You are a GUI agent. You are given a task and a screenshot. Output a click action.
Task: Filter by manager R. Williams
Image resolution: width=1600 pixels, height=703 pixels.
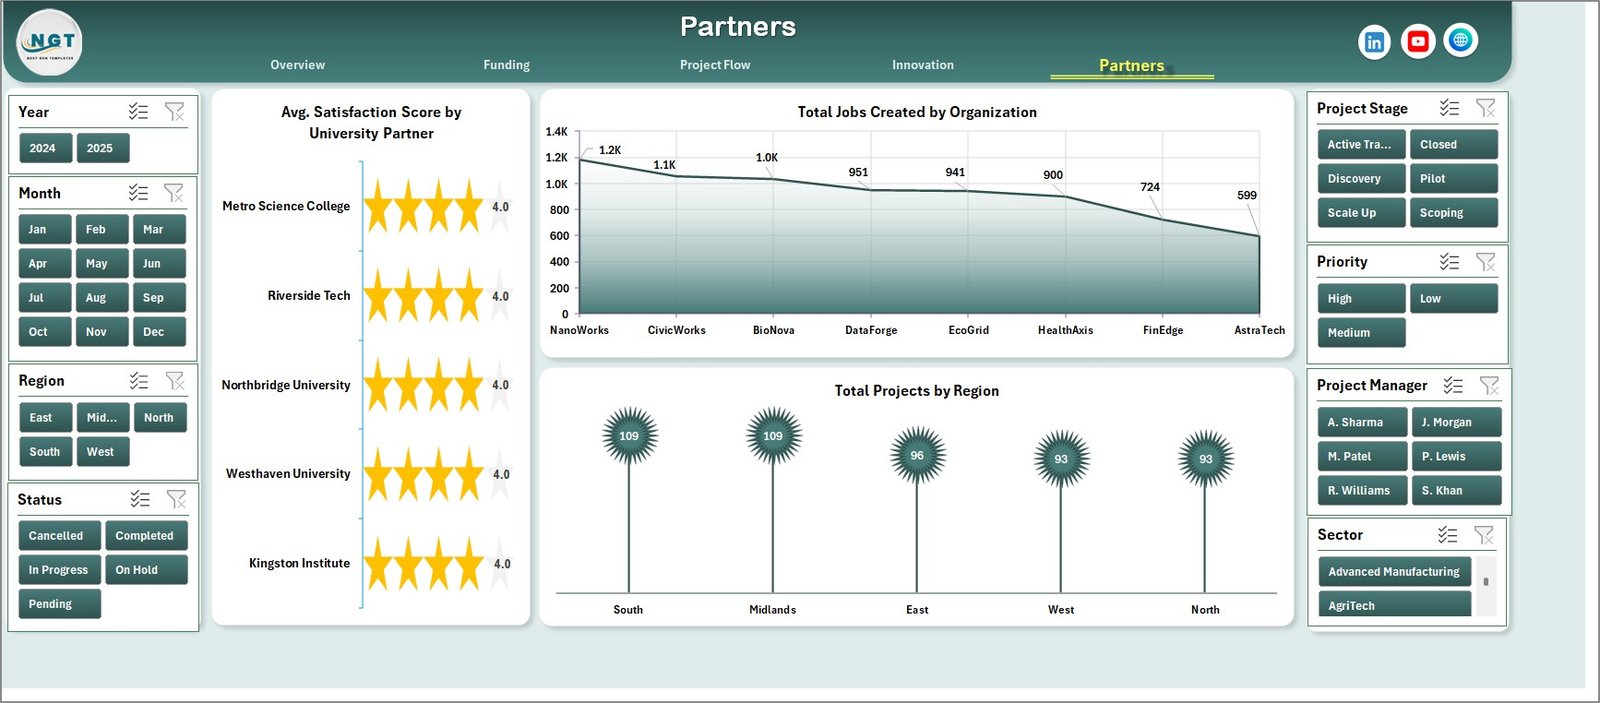click(1362, 490)
